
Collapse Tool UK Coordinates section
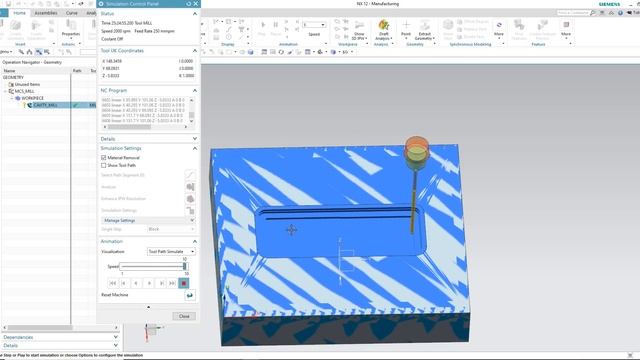tap(195, 51)
